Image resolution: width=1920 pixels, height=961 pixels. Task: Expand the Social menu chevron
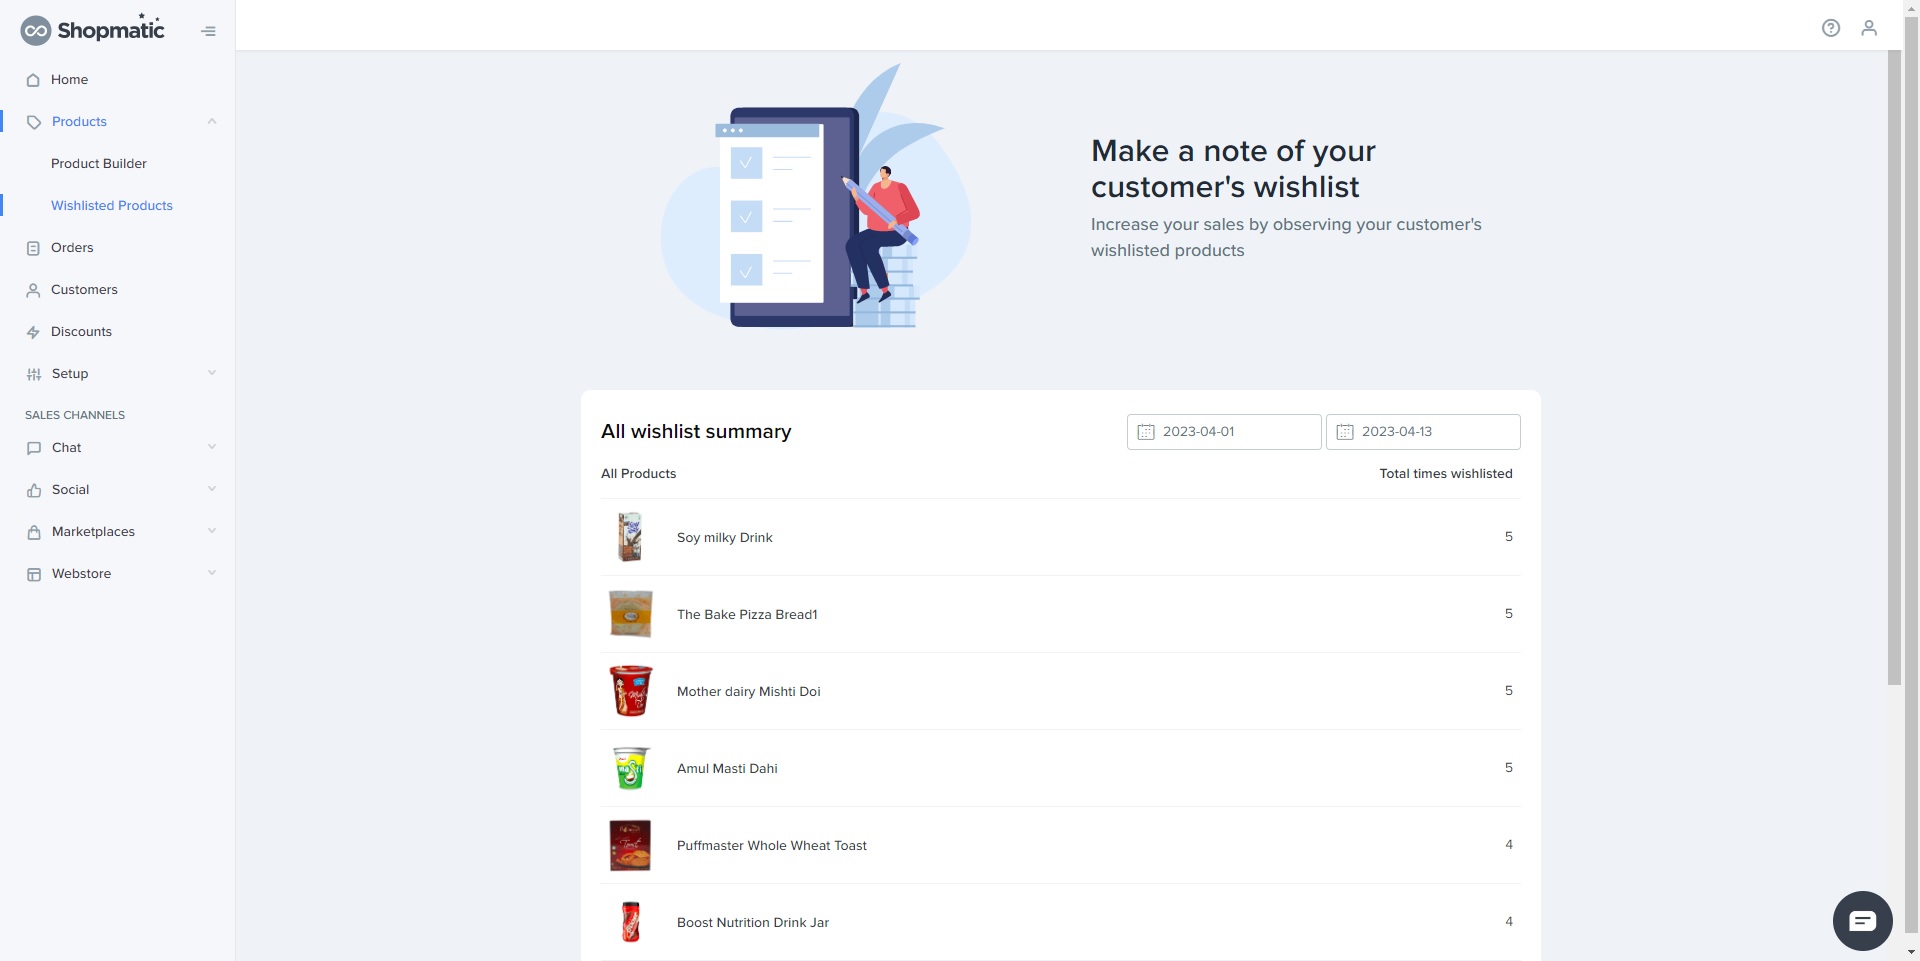pos(212,489)
